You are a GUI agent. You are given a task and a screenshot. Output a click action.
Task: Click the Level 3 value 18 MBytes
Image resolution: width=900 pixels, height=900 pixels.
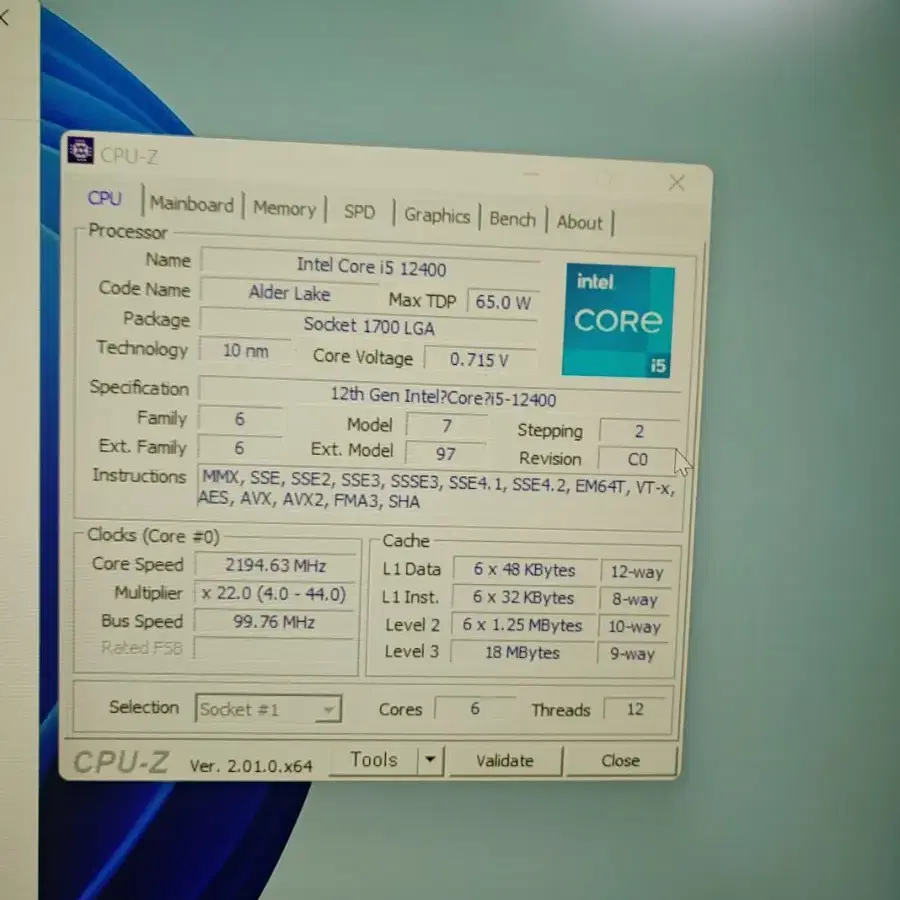point(522,653)
